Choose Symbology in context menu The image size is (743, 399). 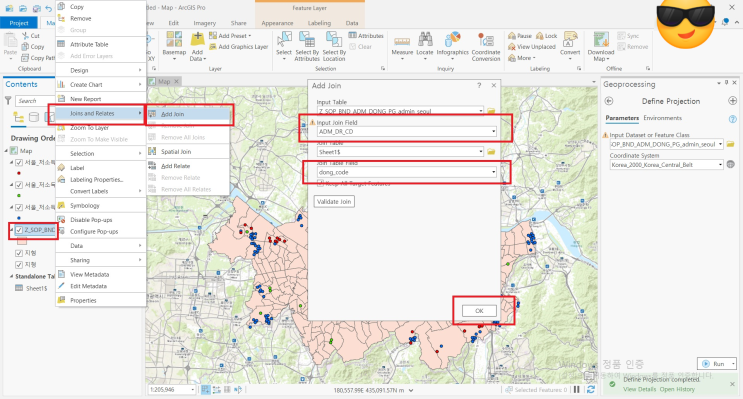tap(100, 206)
